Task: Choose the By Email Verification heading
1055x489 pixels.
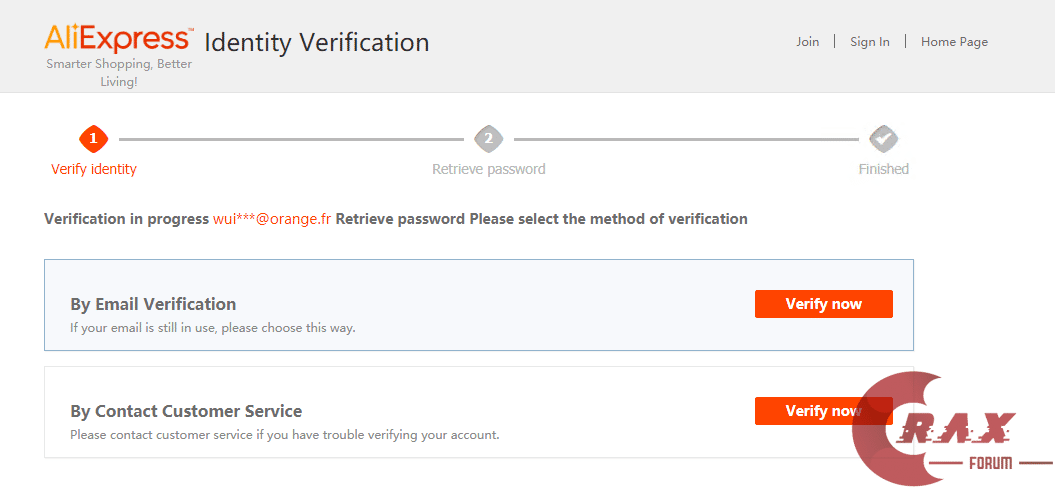Action: pyautogui.click(x=153, y=304)
